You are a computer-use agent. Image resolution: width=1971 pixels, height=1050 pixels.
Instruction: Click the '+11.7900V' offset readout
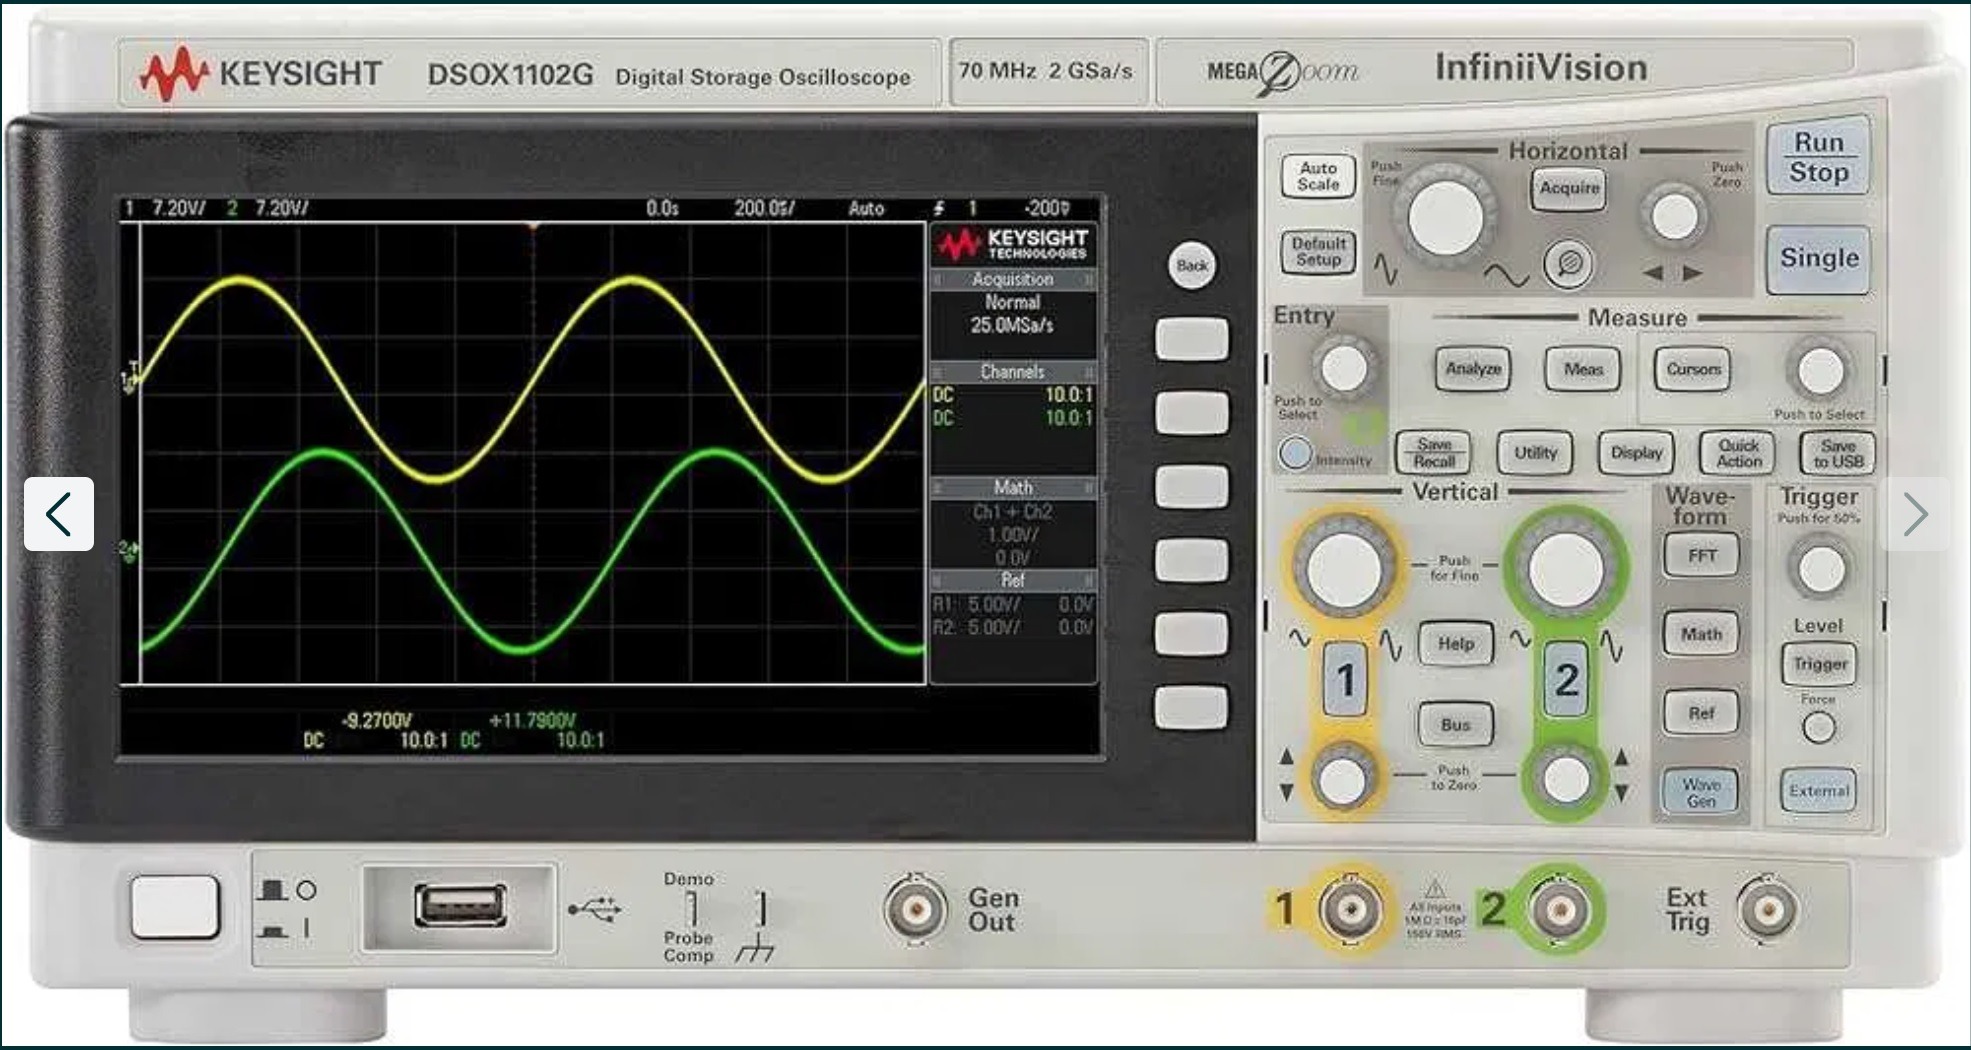(532, 720)
